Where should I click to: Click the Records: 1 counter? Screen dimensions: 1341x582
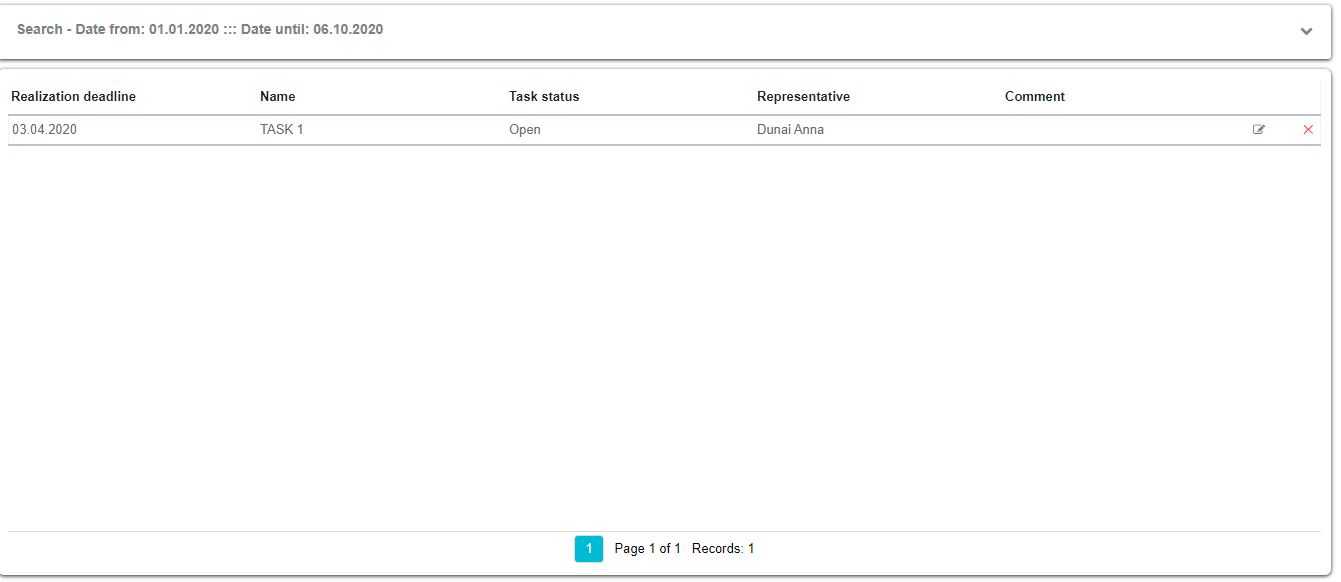click(x=723, y=549)
